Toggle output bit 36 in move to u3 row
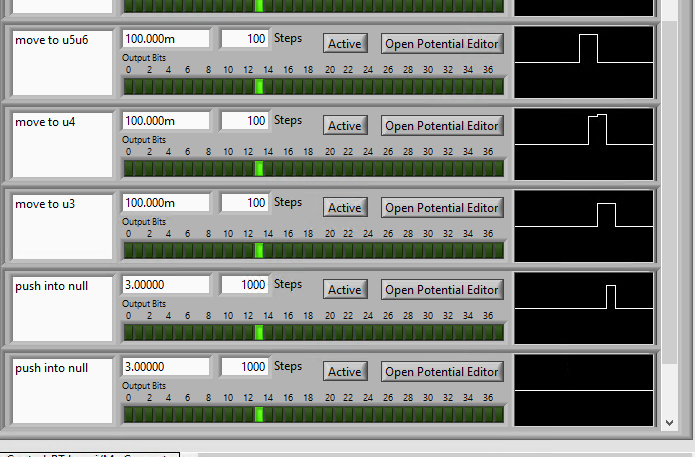Viewport: 695px width, 457px height. click(x=488, y=251)
